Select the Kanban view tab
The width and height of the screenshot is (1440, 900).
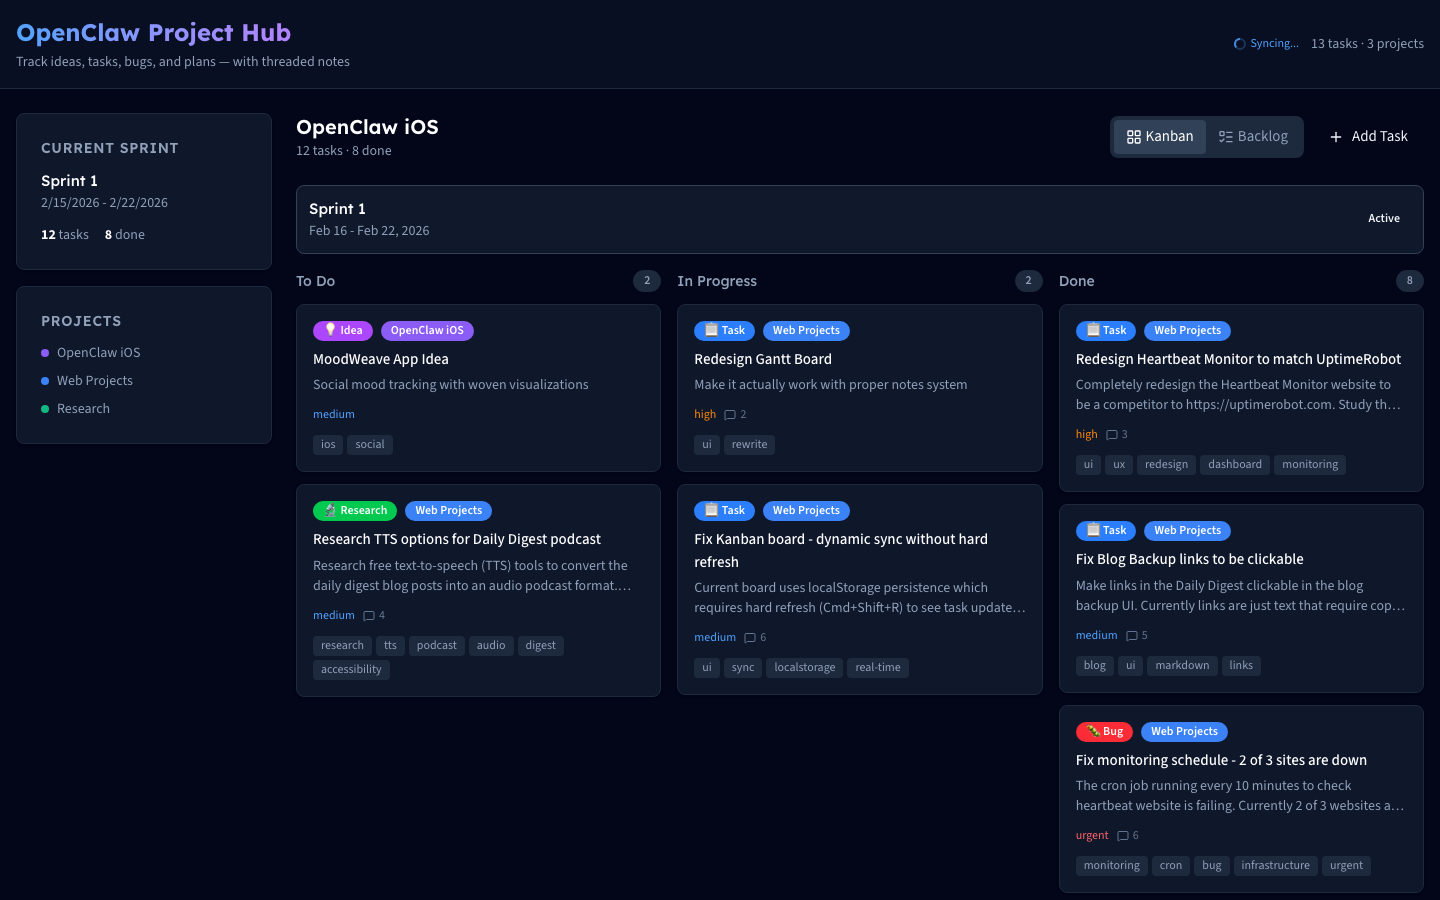point(1160,137)
